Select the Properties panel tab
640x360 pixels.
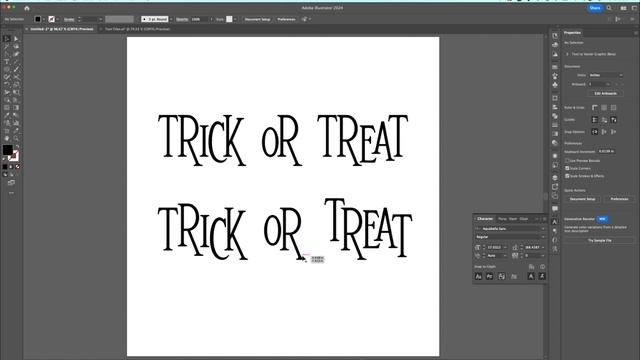click(x=572, y=33)
